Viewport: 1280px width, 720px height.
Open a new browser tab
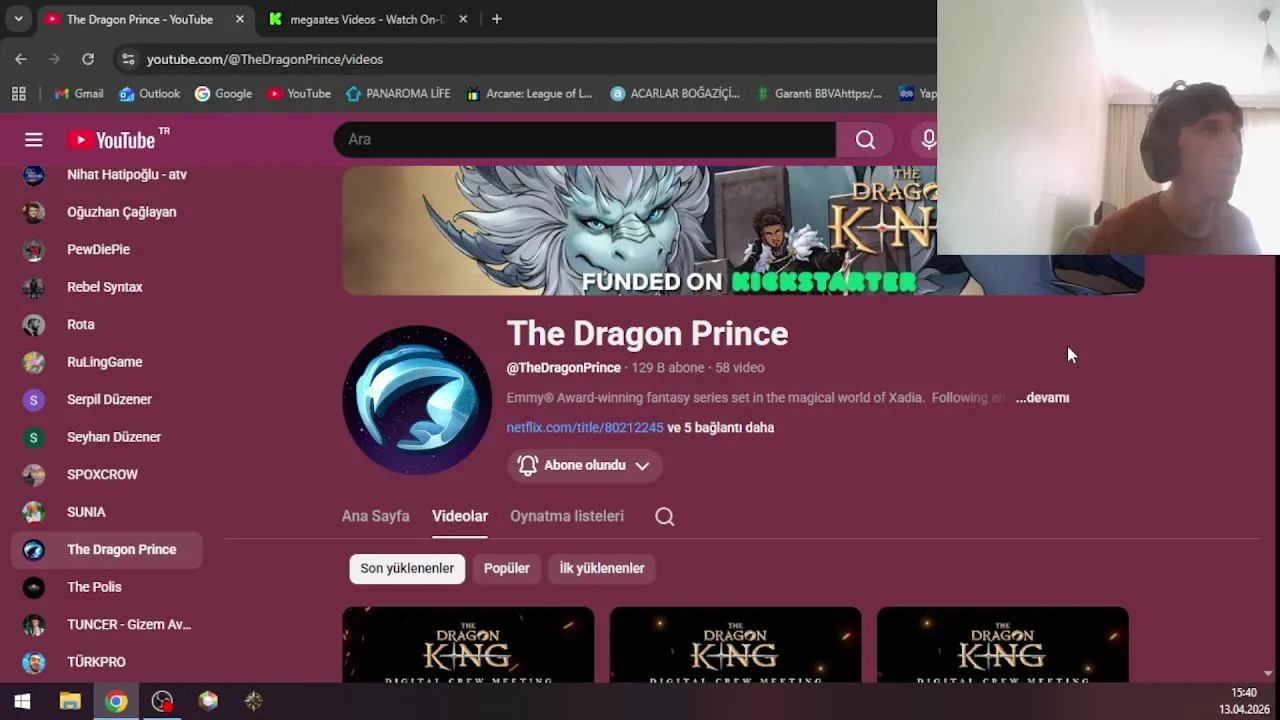click(x=497, y=19)
